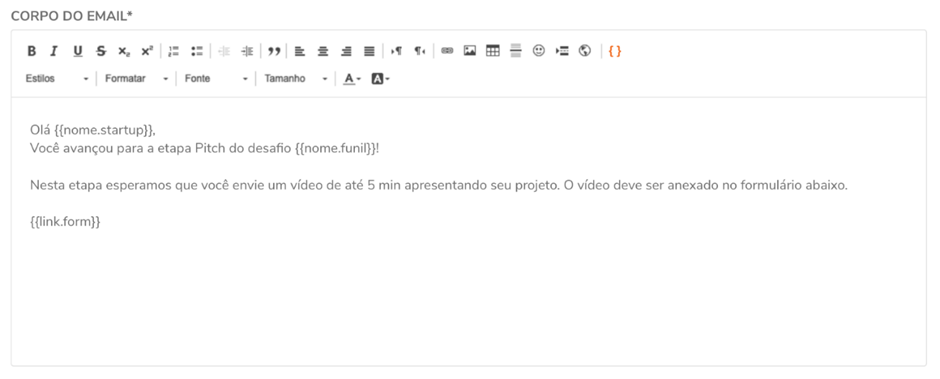This screenshot has width=940, height=379.
Task: Set text direction right to left
Action: 420,52
